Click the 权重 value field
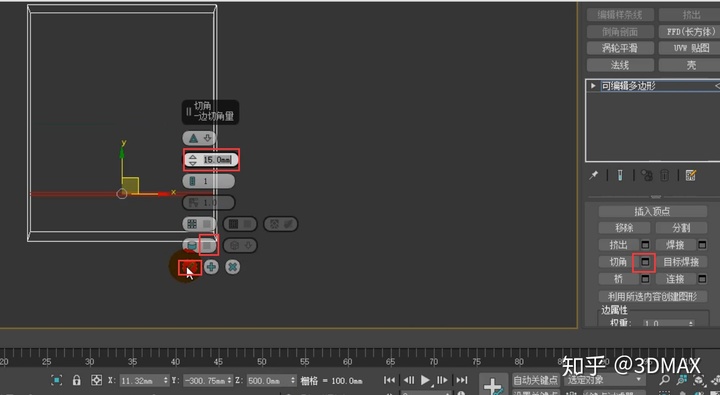The height and width of the screenshot is (395, 720). (x=664, y=323)
